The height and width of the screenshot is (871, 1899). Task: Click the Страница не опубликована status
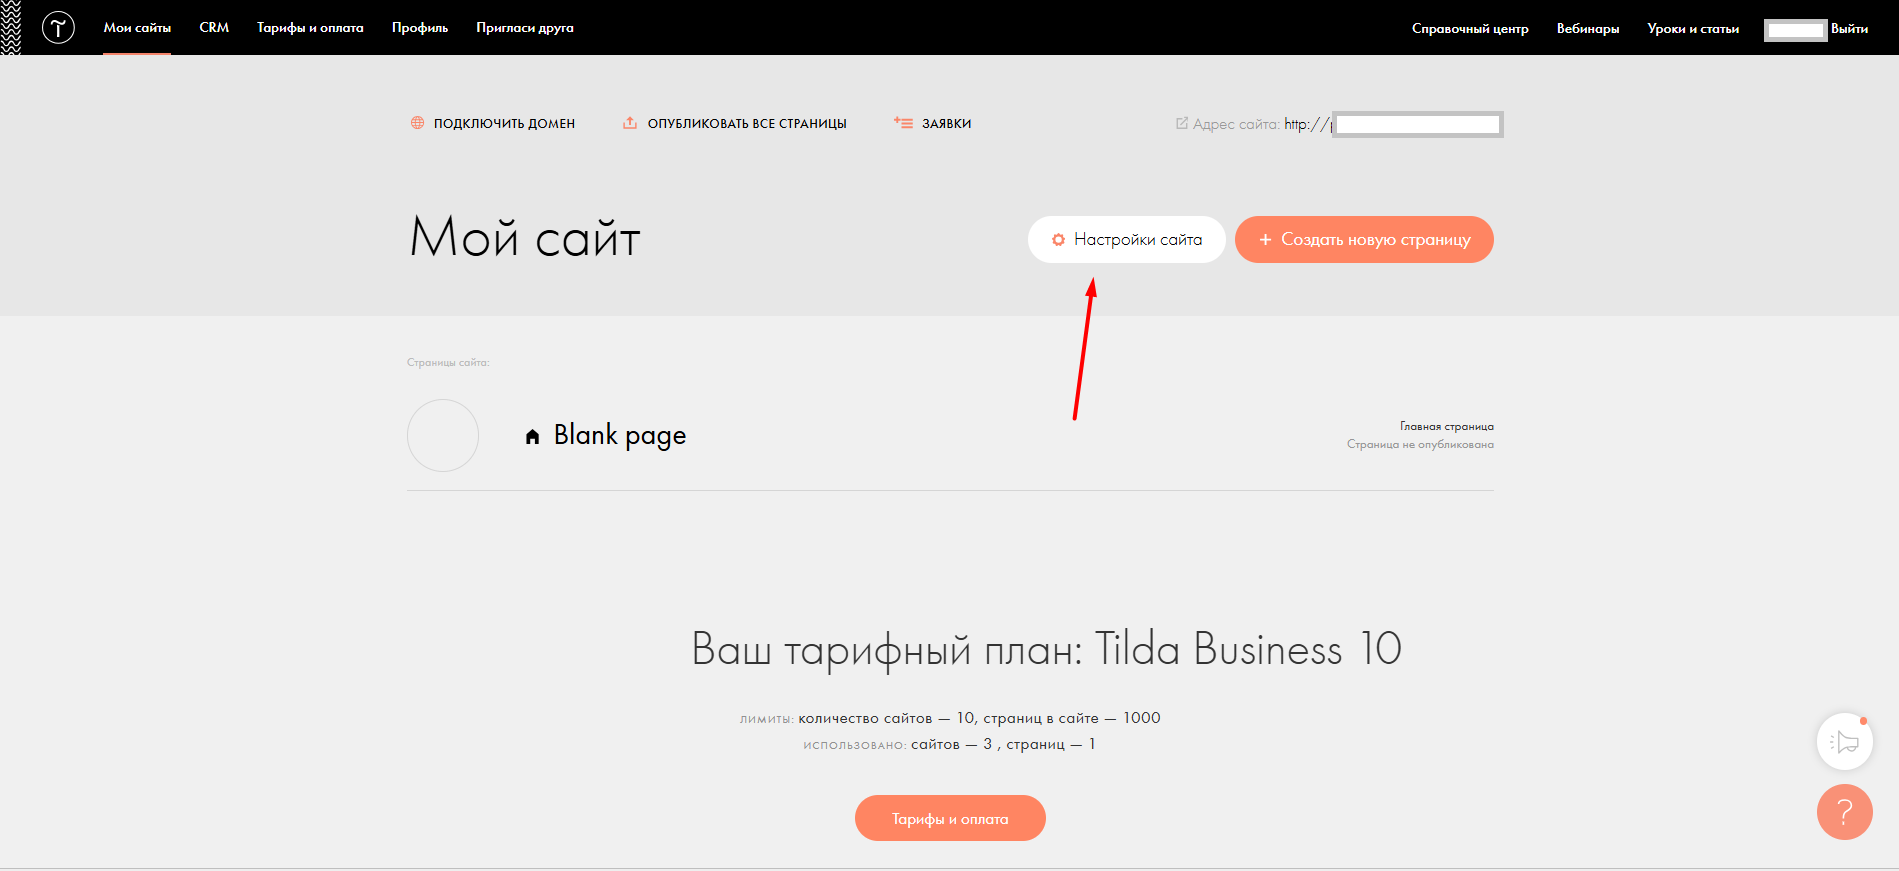click(x=1420, y=444)
